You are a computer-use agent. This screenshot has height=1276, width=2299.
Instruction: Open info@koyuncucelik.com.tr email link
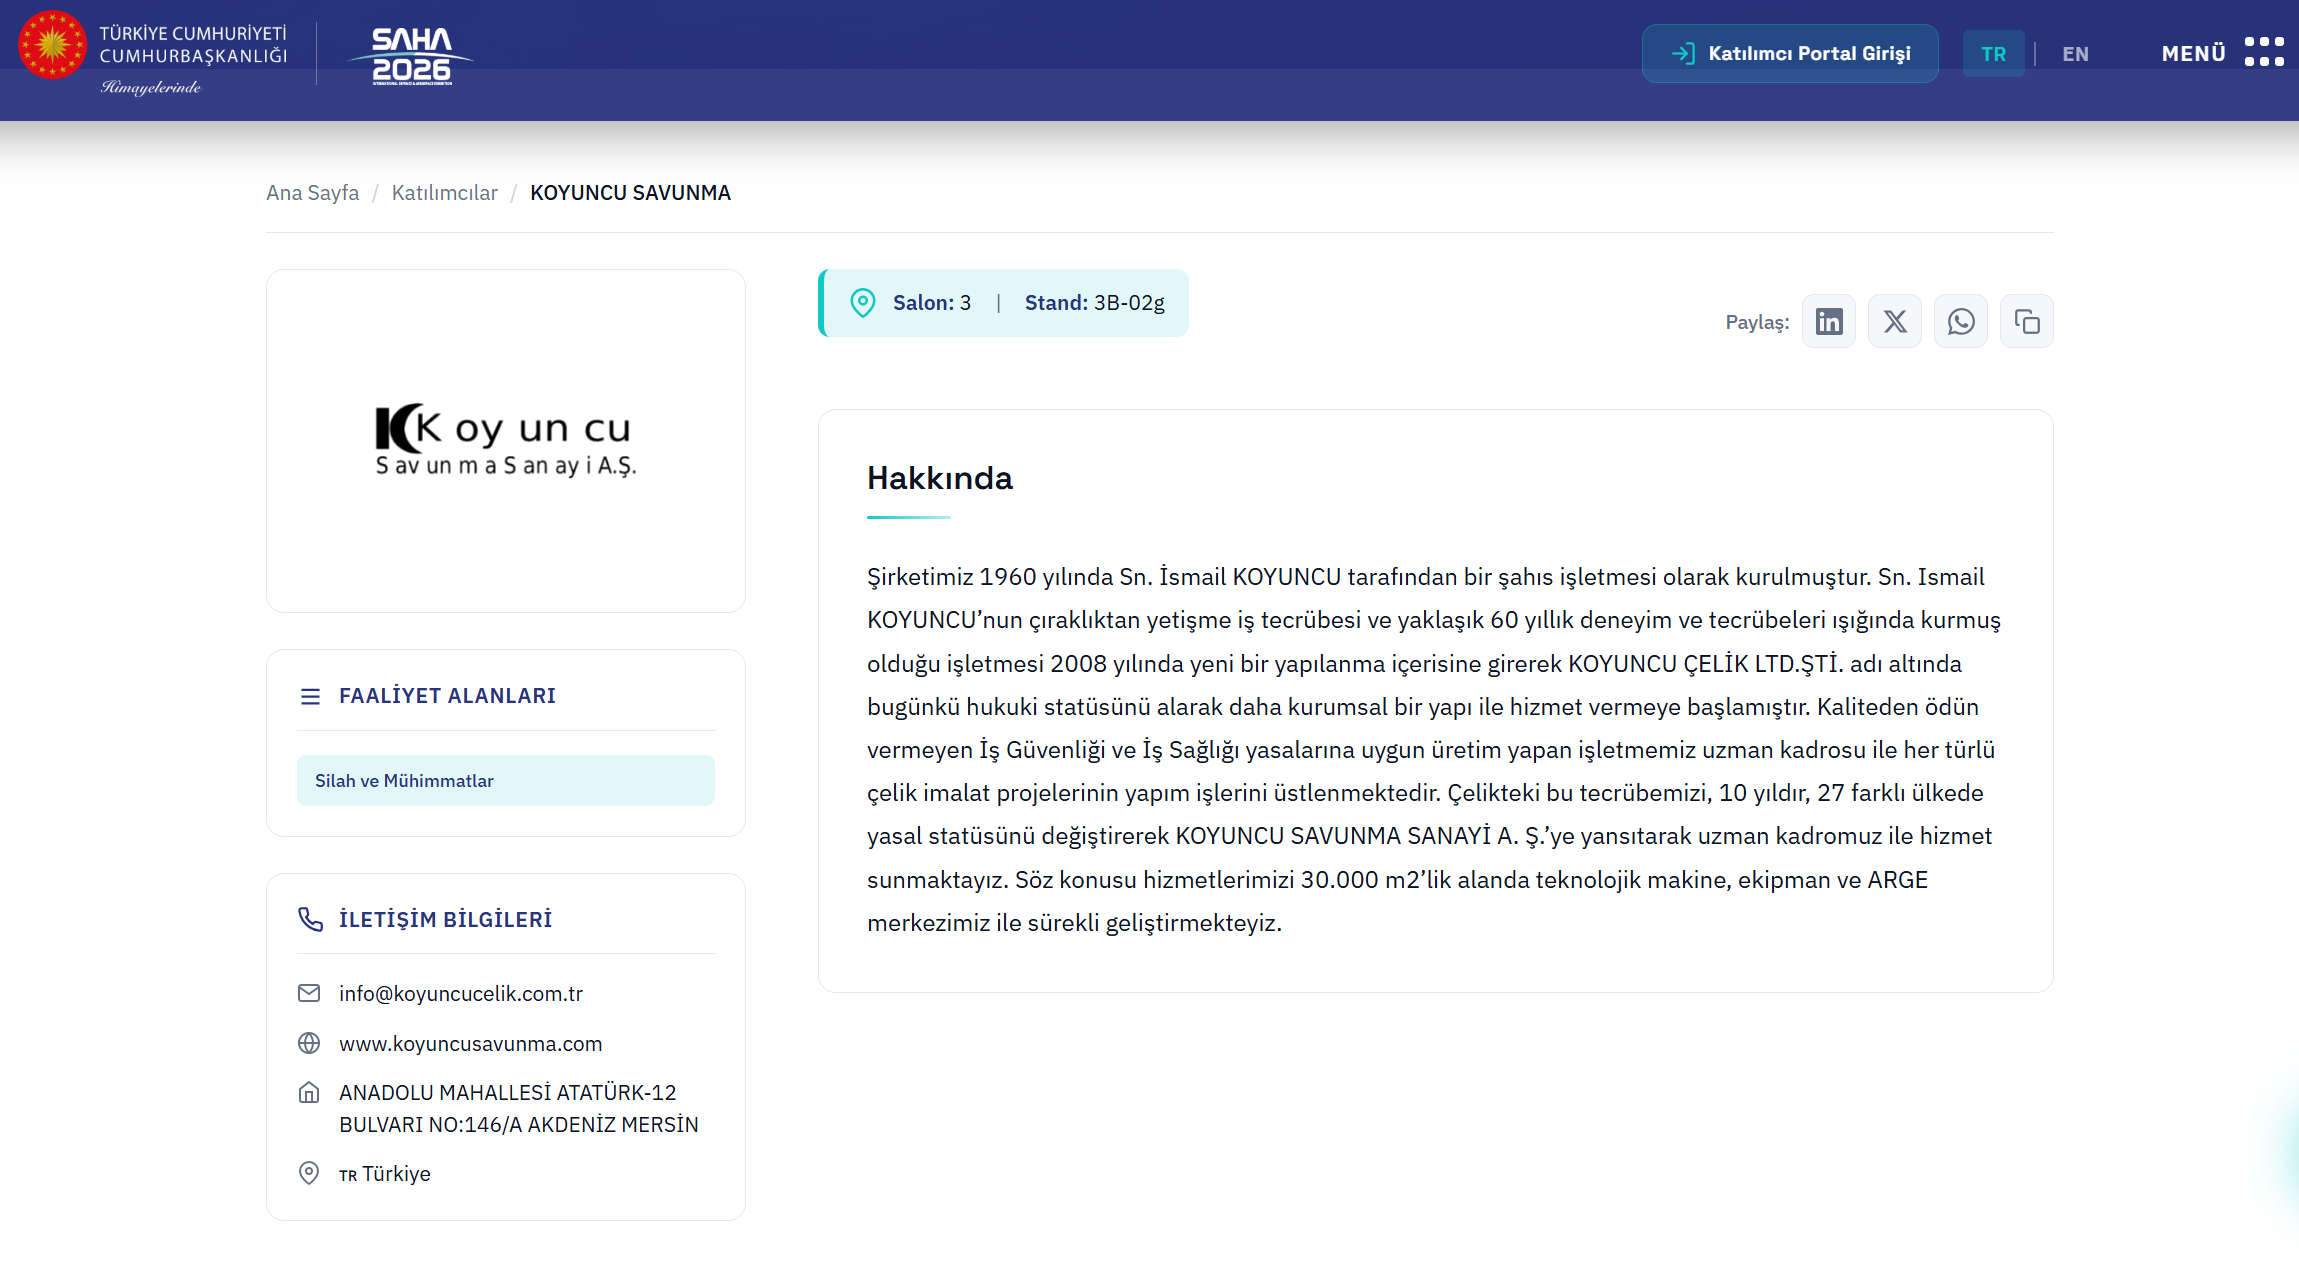(460, 994)
